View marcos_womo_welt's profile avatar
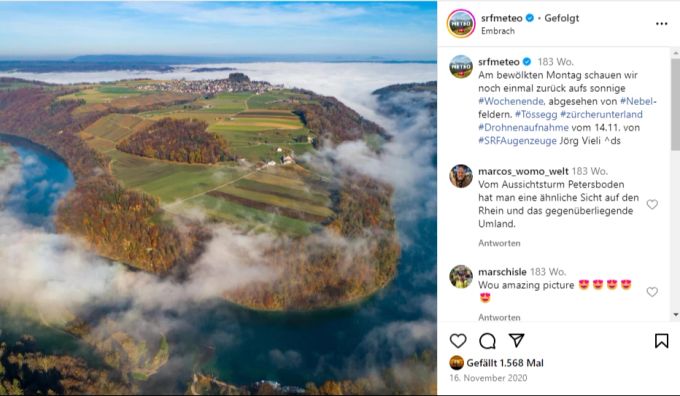 pos(461,176)
